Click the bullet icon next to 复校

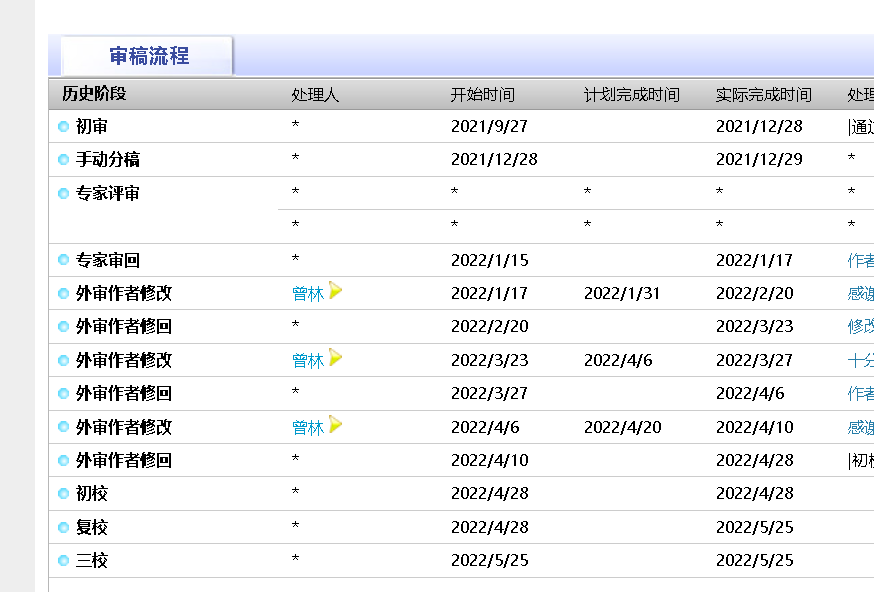coord(64,528)
